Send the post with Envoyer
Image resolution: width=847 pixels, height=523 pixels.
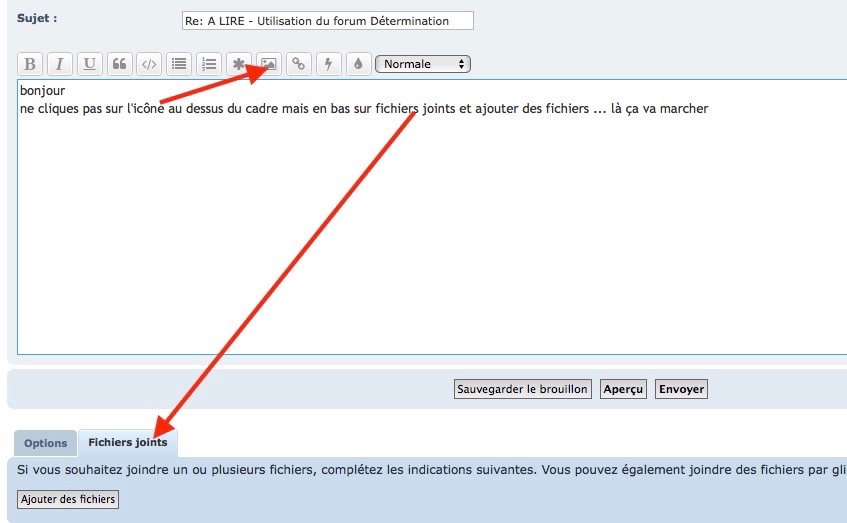[x=681, y=389]
